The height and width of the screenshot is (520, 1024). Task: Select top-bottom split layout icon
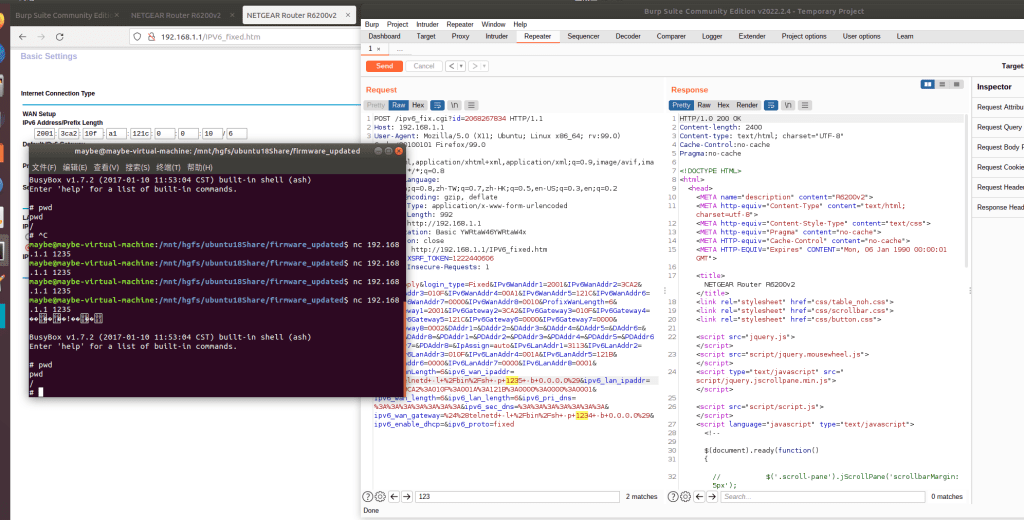(x=942, y=84)
